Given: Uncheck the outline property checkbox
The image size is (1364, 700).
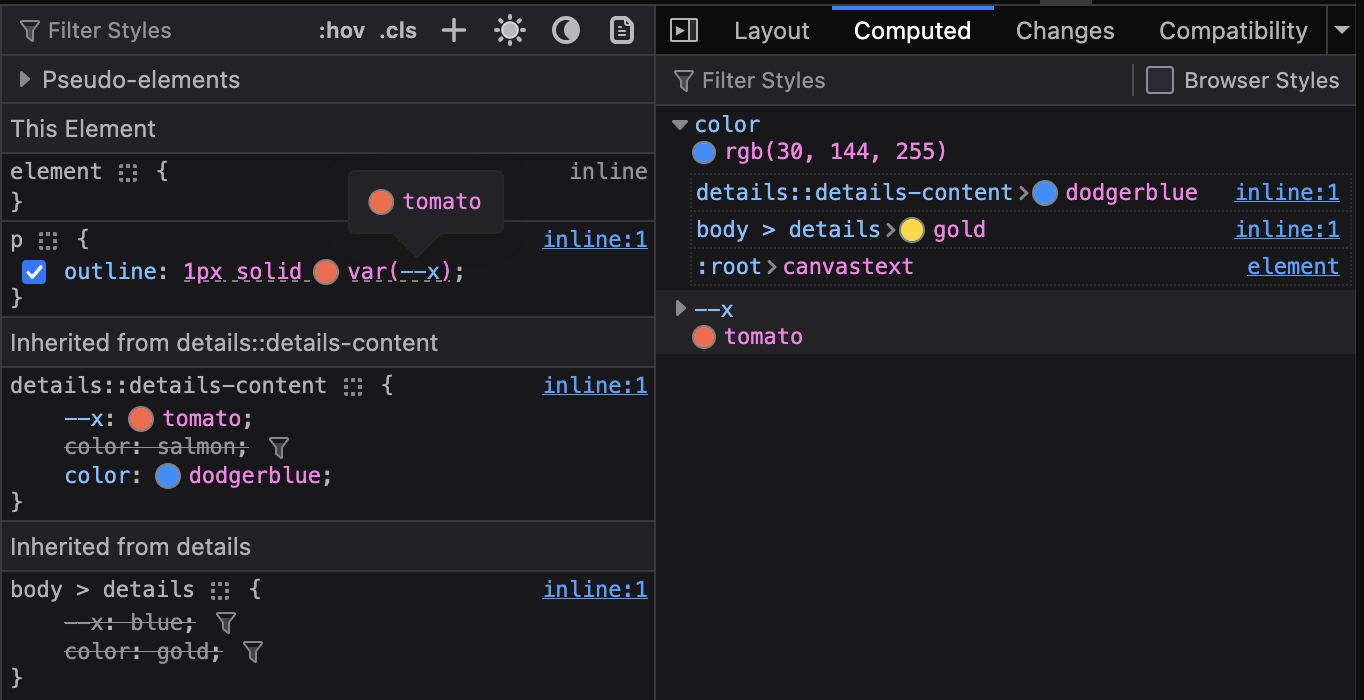Looking at the screenshot, I should pos(34,272).
